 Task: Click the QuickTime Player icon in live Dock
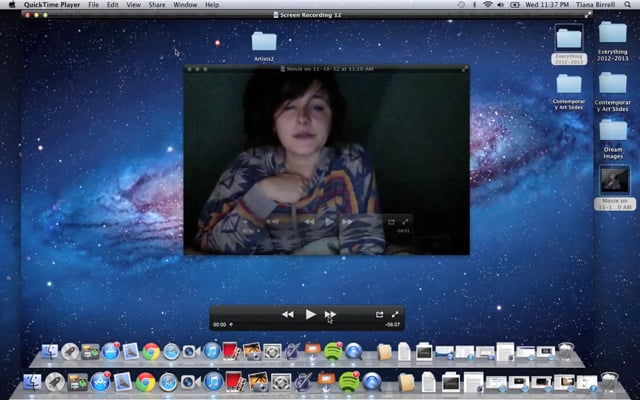pos(372,382)
